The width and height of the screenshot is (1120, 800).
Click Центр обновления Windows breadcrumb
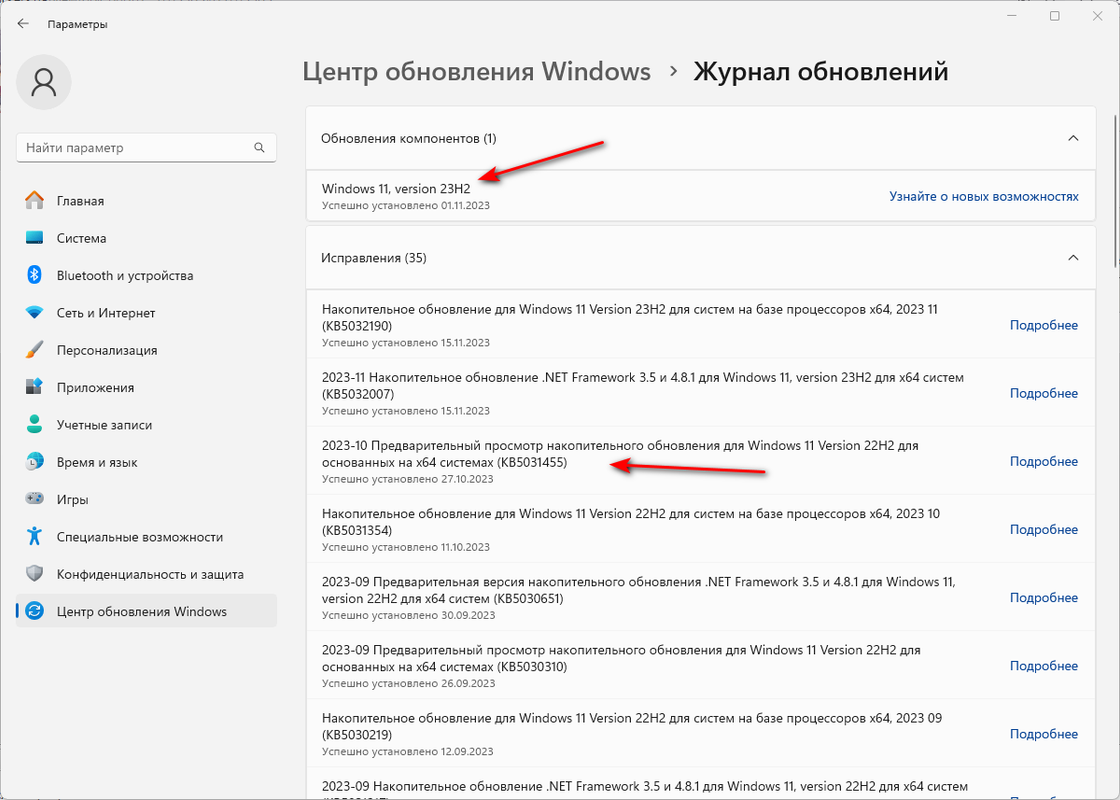click(x=476, y=71)
